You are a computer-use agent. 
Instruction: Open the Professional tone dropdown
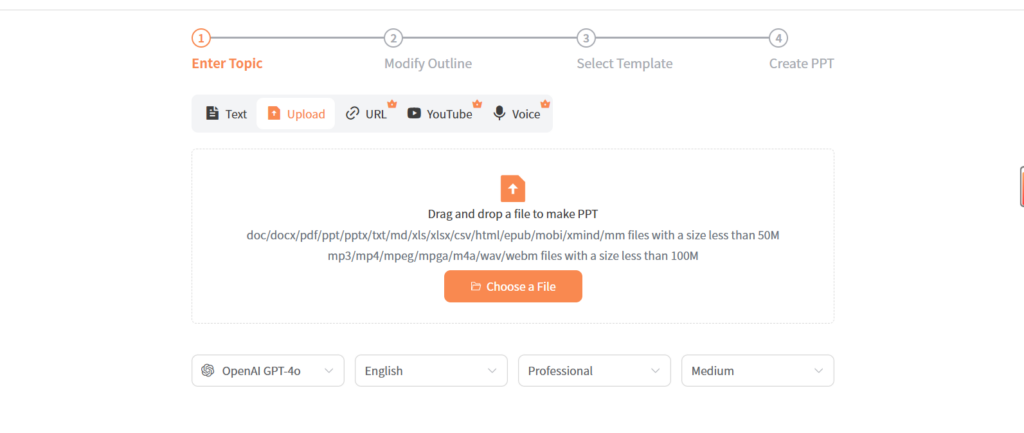594,370
